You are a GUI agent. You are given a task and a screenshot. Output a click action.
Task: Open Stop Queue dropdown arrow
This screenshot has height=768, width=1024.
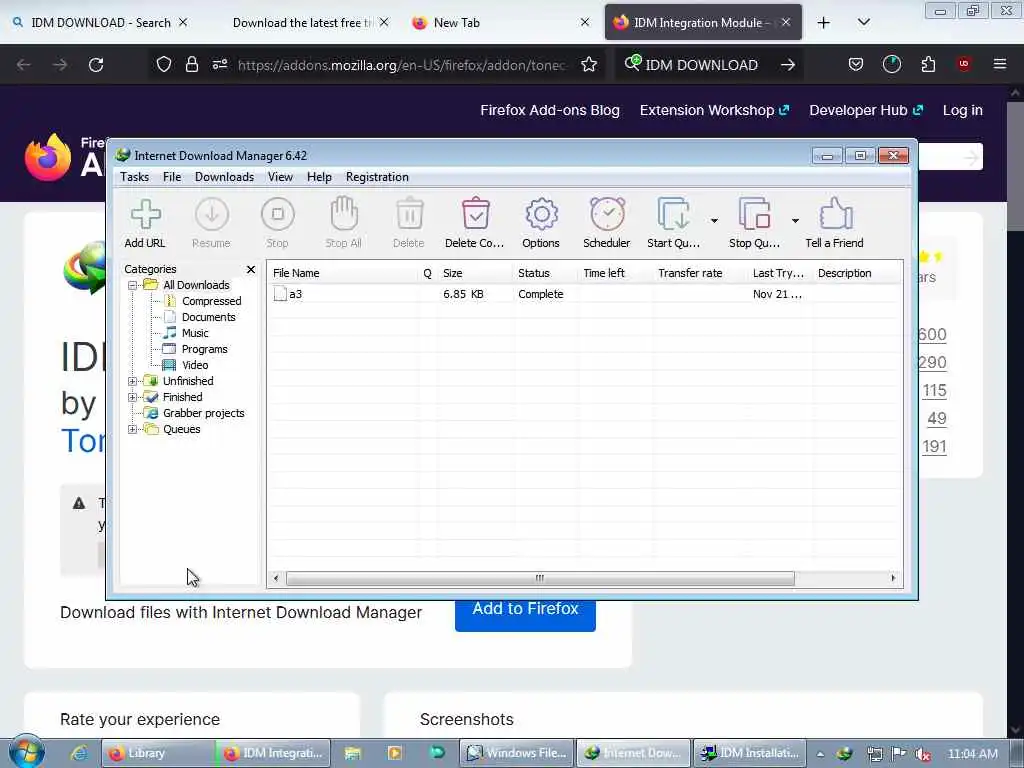[795, 221]
